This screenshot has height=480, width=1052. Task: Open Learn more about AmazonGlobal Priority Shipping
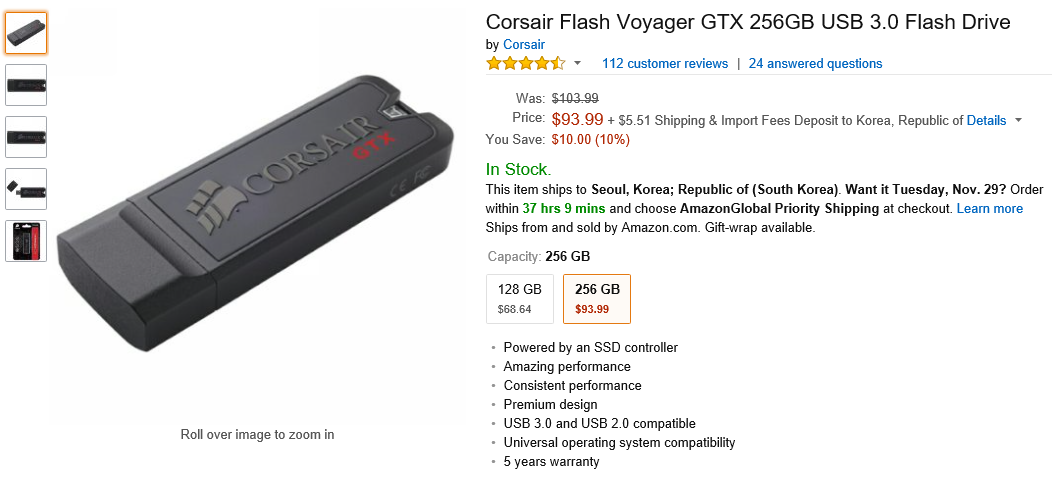[x=989, y=209]
